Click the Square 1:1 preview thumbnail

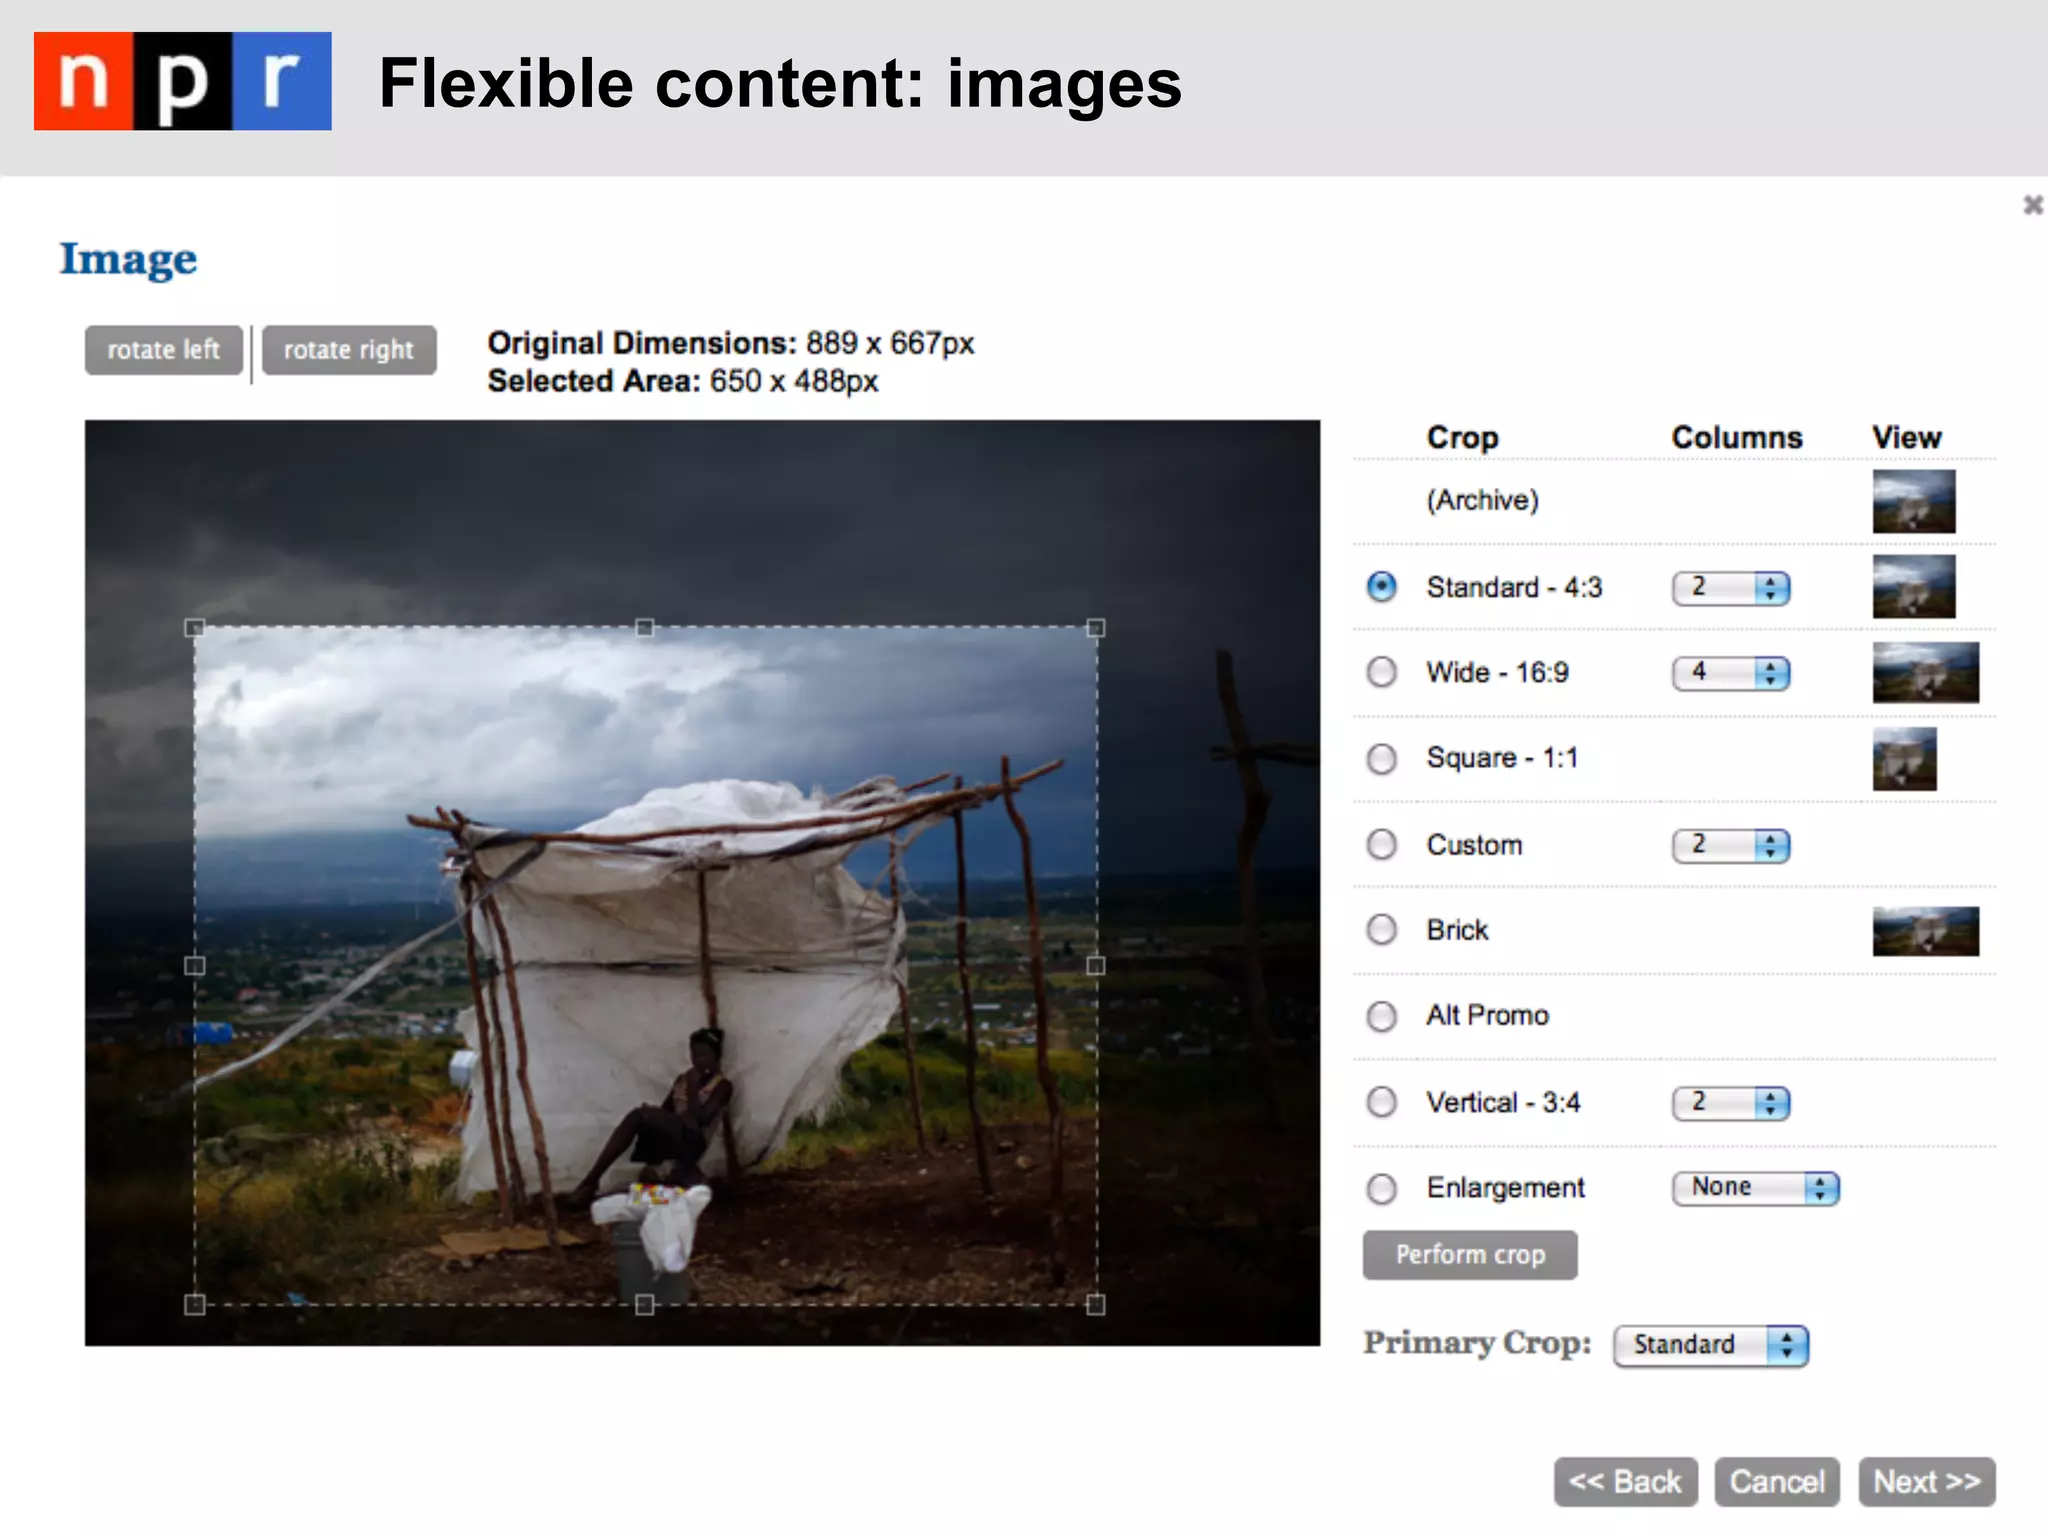(x=1904, y=759)
